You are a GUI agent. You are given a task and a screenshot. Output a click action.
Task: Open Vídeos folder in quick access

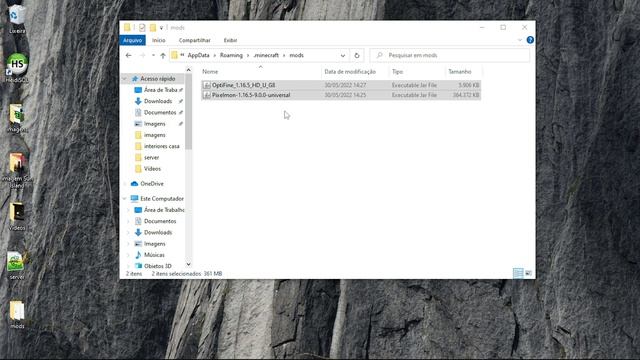click(x=152, y=169)
